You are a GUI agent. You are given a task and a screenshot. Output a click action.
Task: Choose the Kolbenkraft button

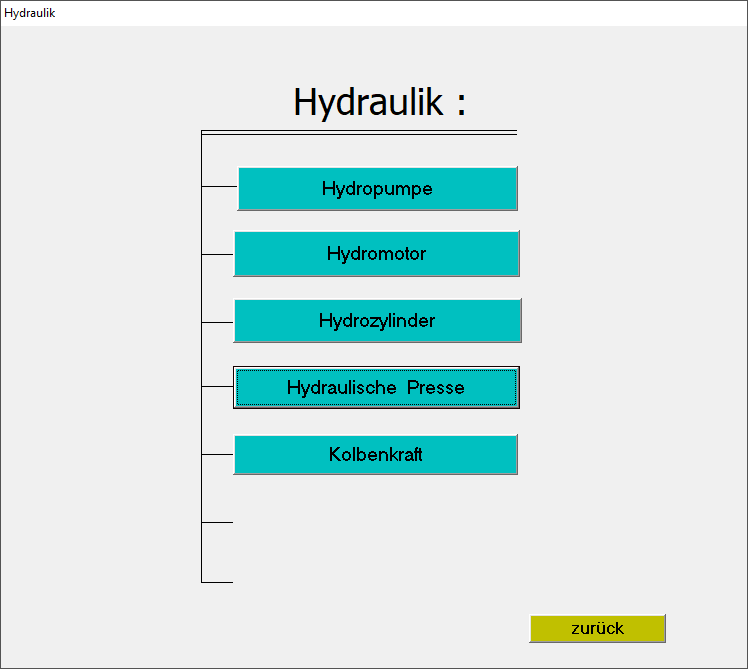tap(375, 454)
